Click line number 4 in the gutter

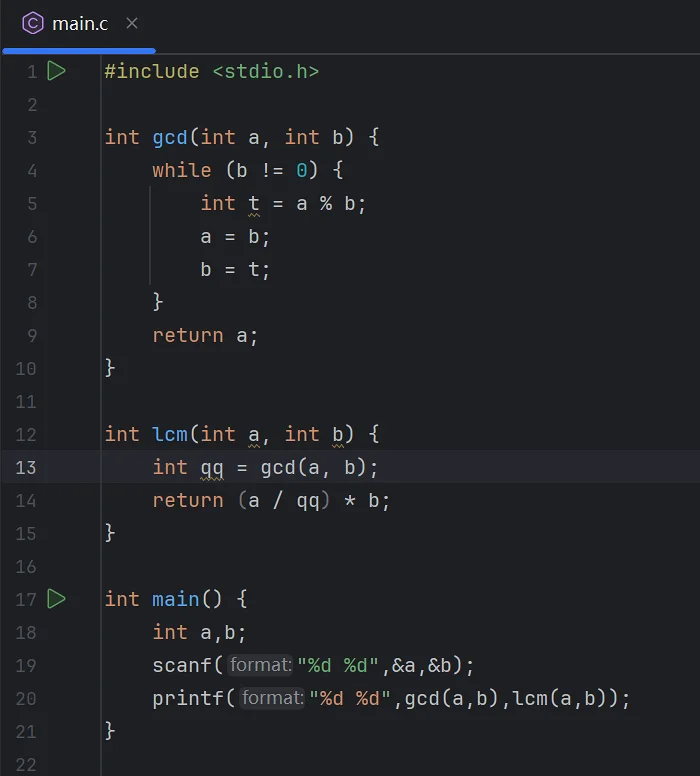point(32,171)
